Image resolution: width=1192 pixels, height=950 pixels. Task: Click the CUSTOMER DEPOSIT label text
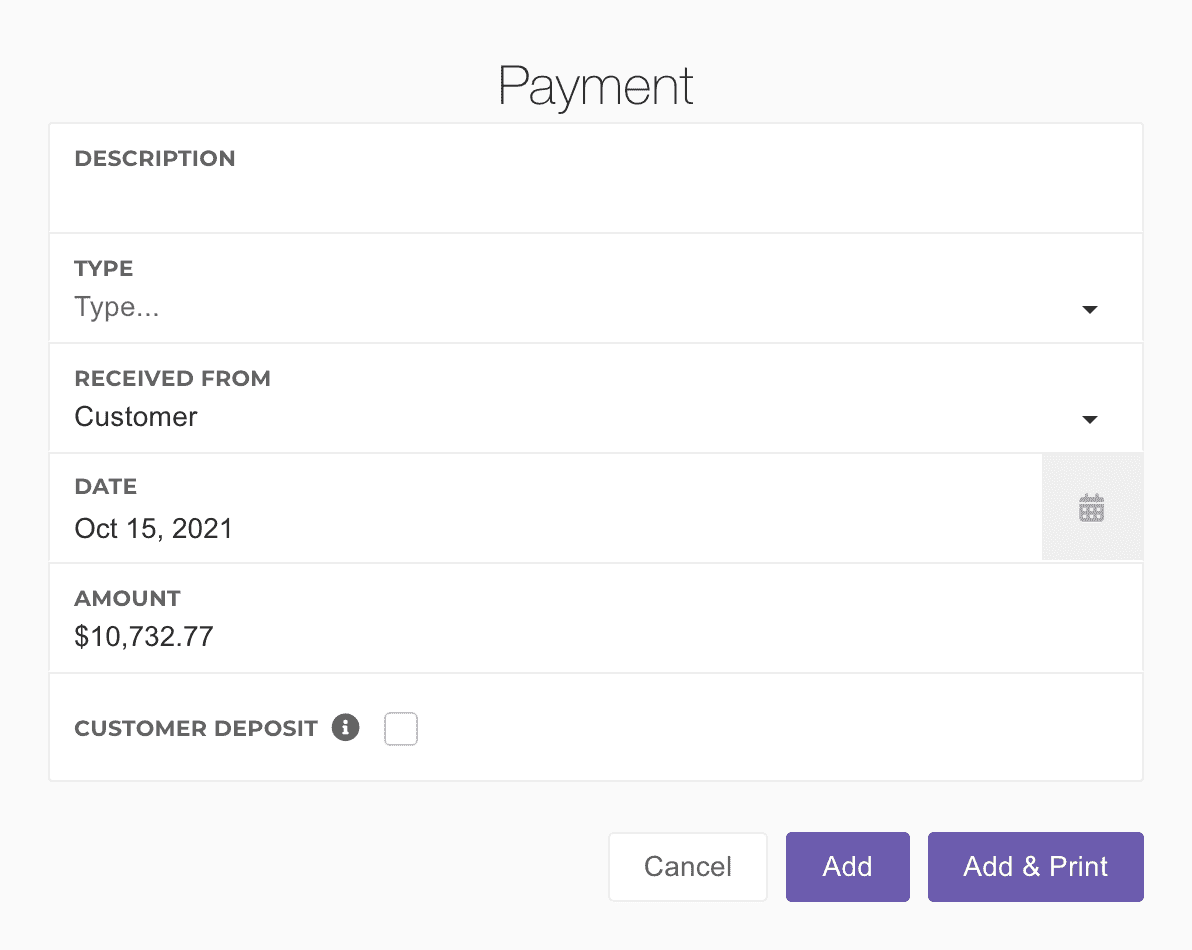(196, 728)
